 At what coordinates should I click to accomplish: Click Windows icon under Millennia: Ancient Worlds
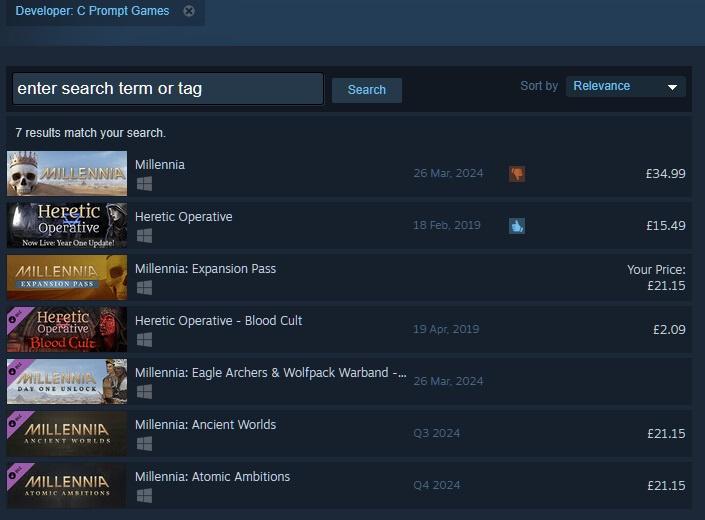tap(144, 444)
